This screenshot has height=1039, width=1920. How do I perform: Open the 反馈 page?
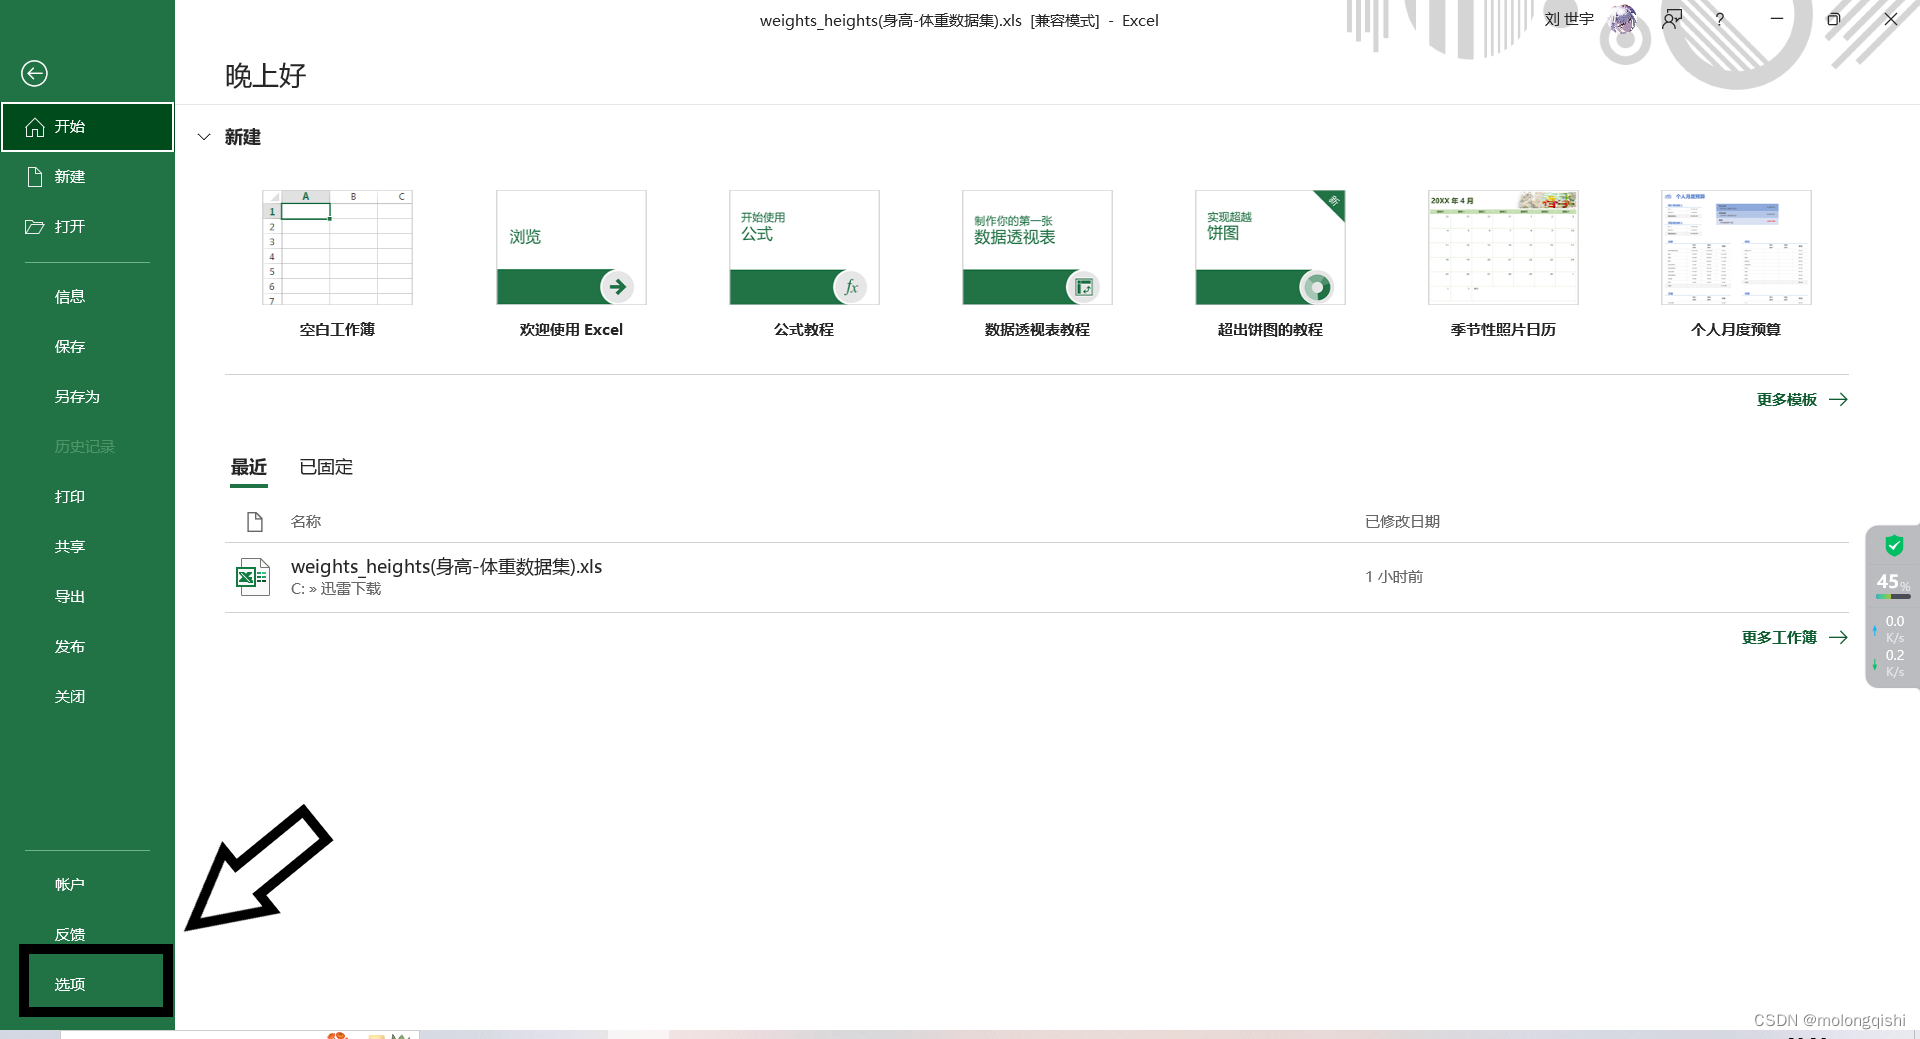(x=87, y=935)
